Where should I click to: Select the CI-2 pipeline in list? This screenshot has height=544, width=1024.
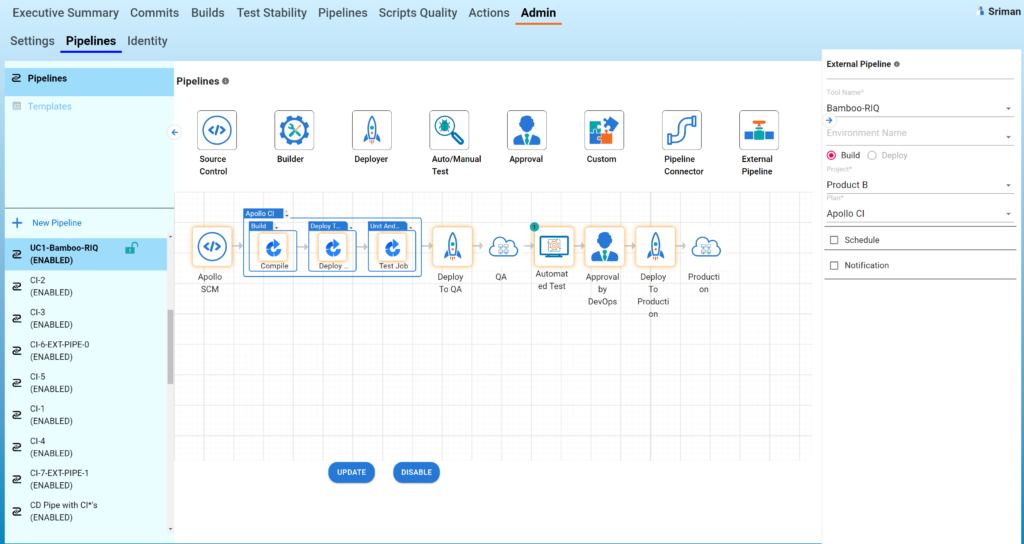point(86,286)
